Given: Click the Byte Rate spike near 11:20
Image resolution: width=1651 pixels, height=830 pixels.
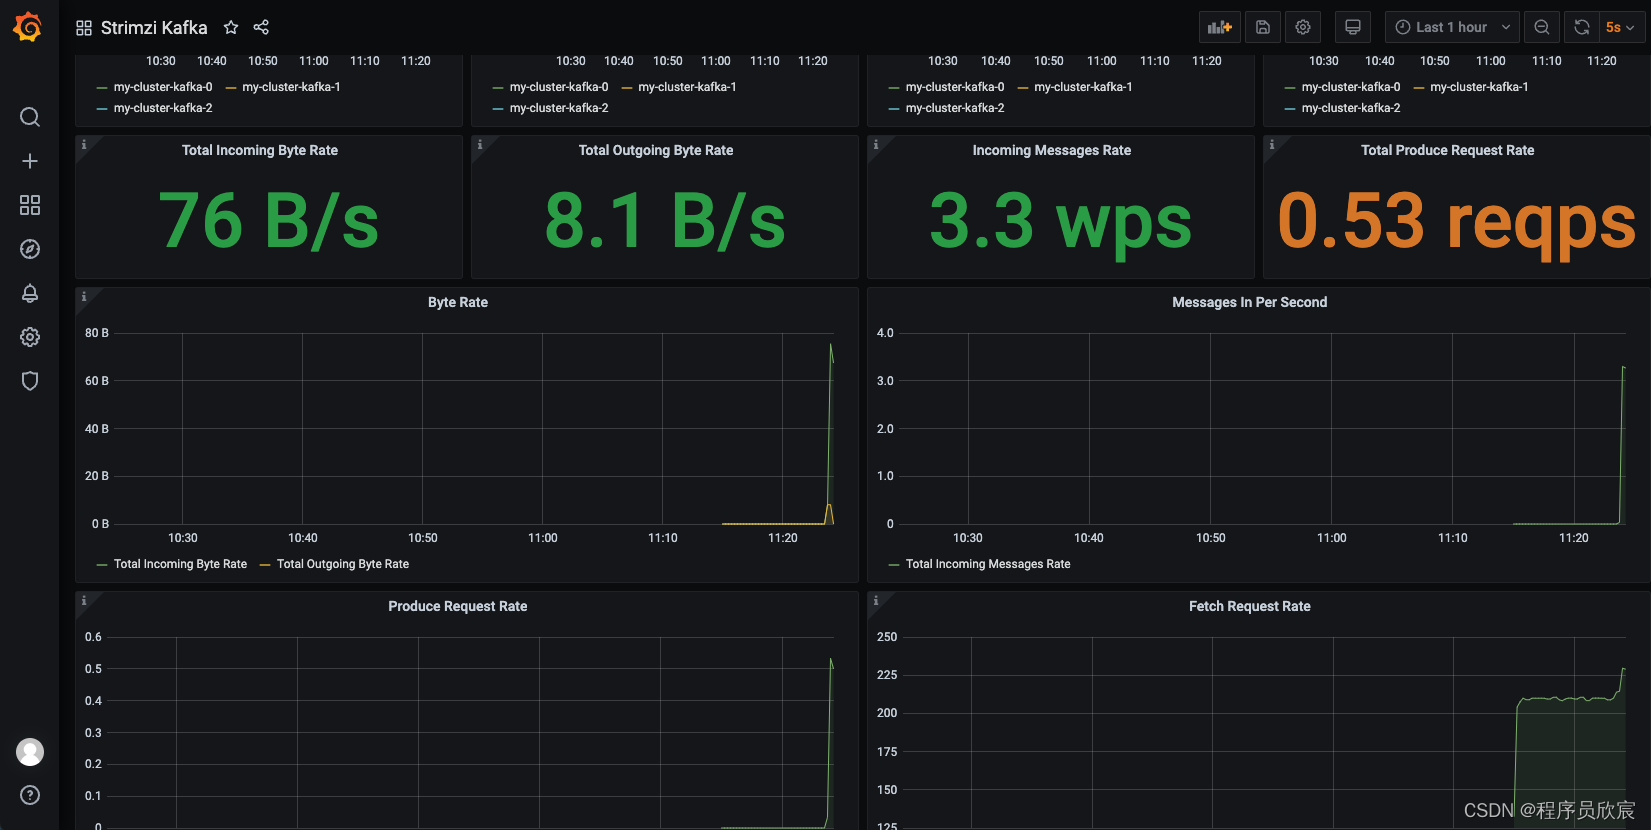Looking at the screenshot, I should (830, 433).
